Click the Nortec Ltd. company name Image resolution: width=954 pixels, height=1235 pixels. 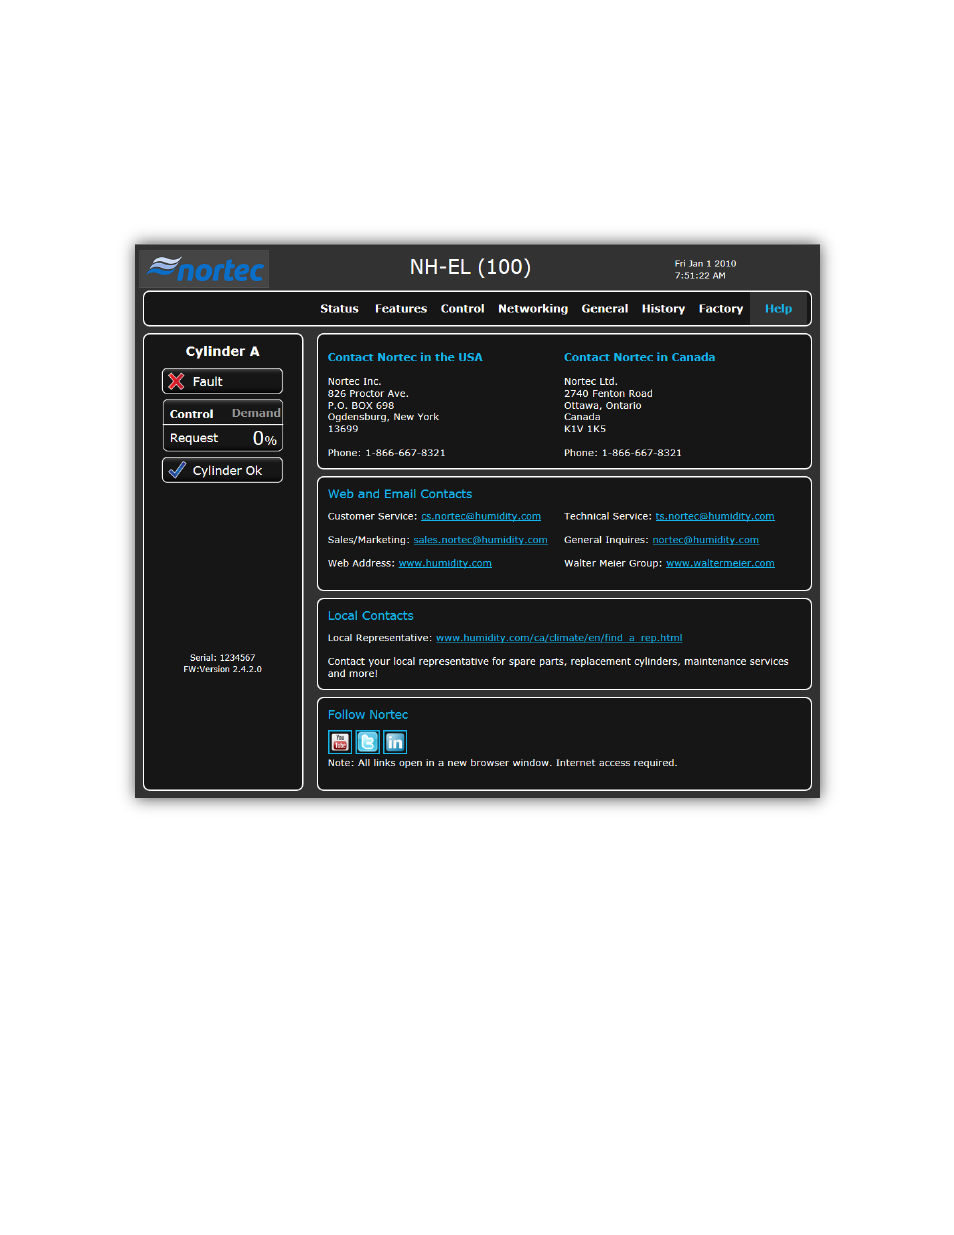pyautogui.click(x=590, y=382)
